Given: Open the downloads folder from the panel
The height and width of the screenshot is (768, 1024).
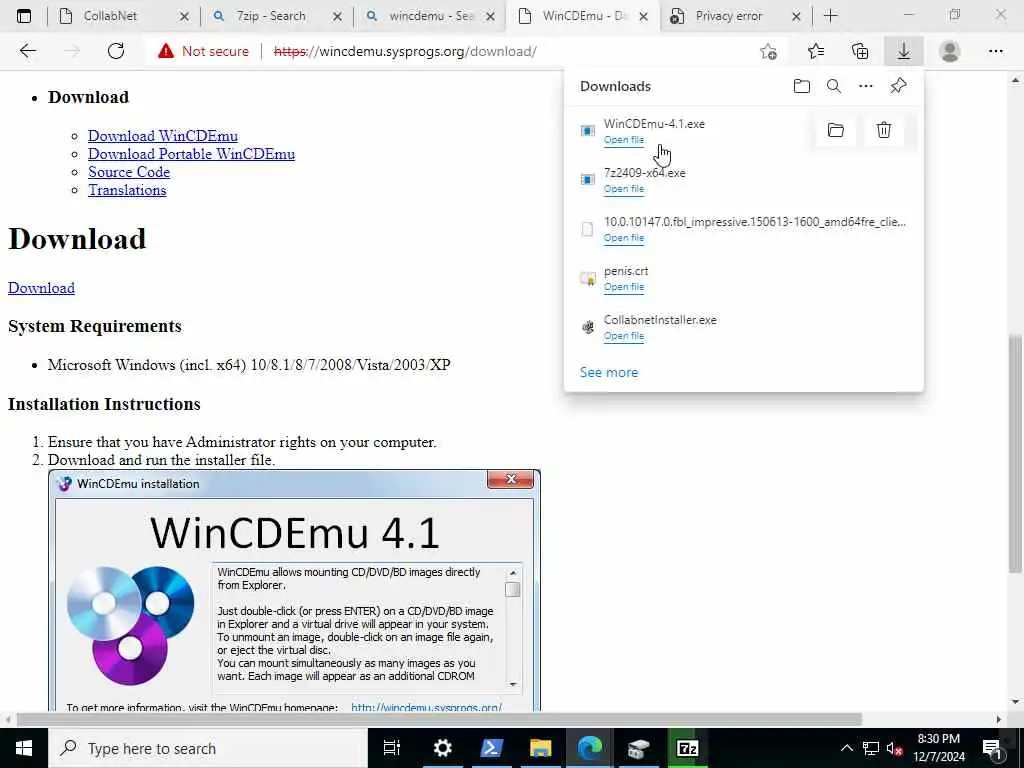Looking at the screenshot, I should point(802,86).
